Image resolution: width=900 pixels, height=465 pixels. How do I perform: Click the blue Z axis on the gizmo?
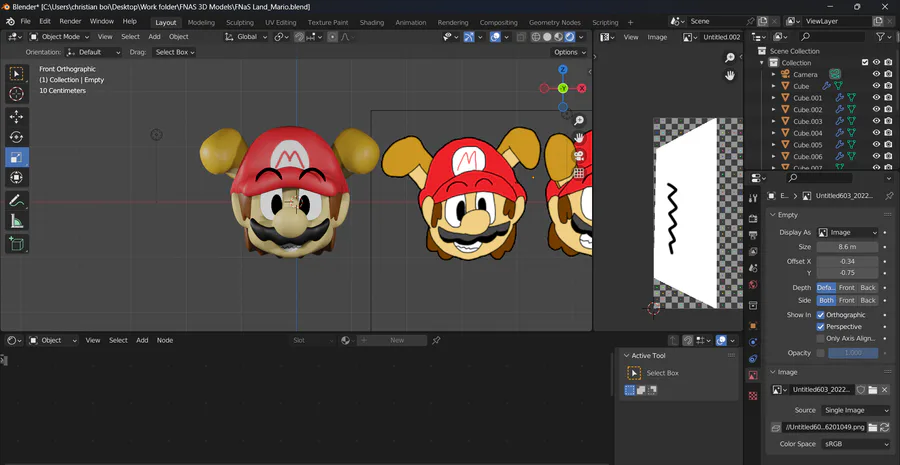[x=563, y=69]
